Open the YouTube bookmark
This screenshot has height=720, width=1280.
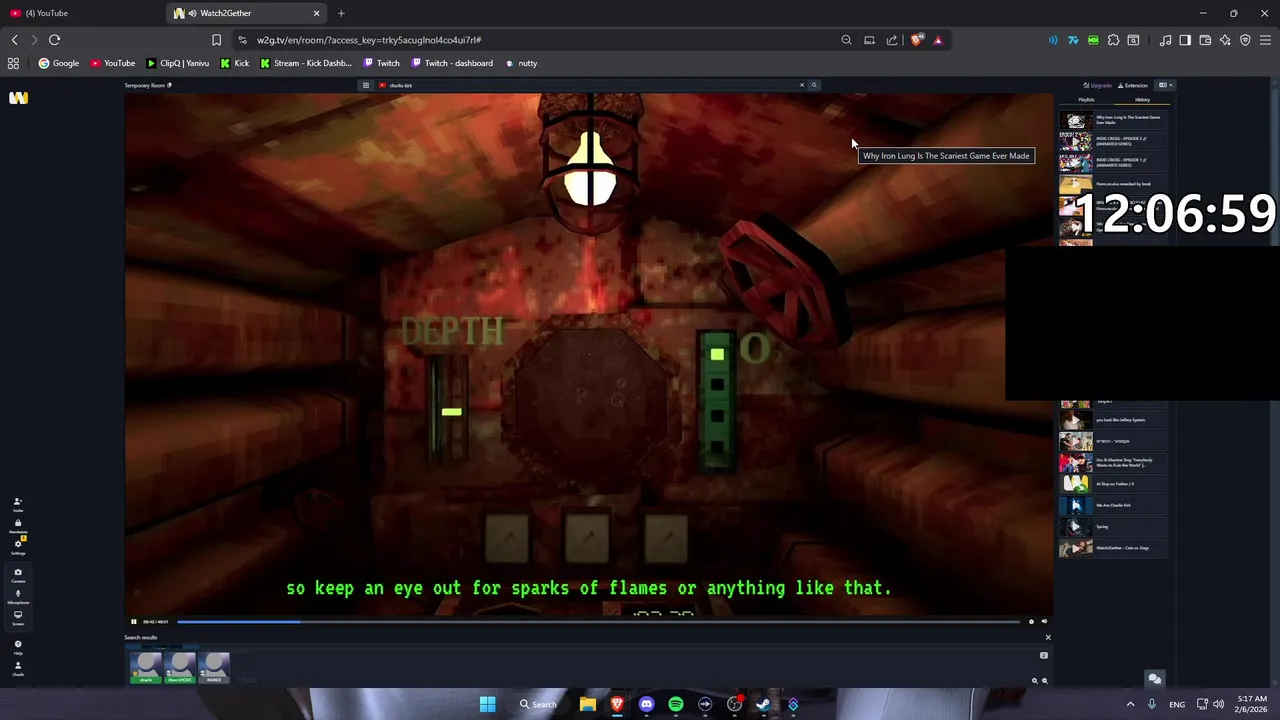point(113,63)
